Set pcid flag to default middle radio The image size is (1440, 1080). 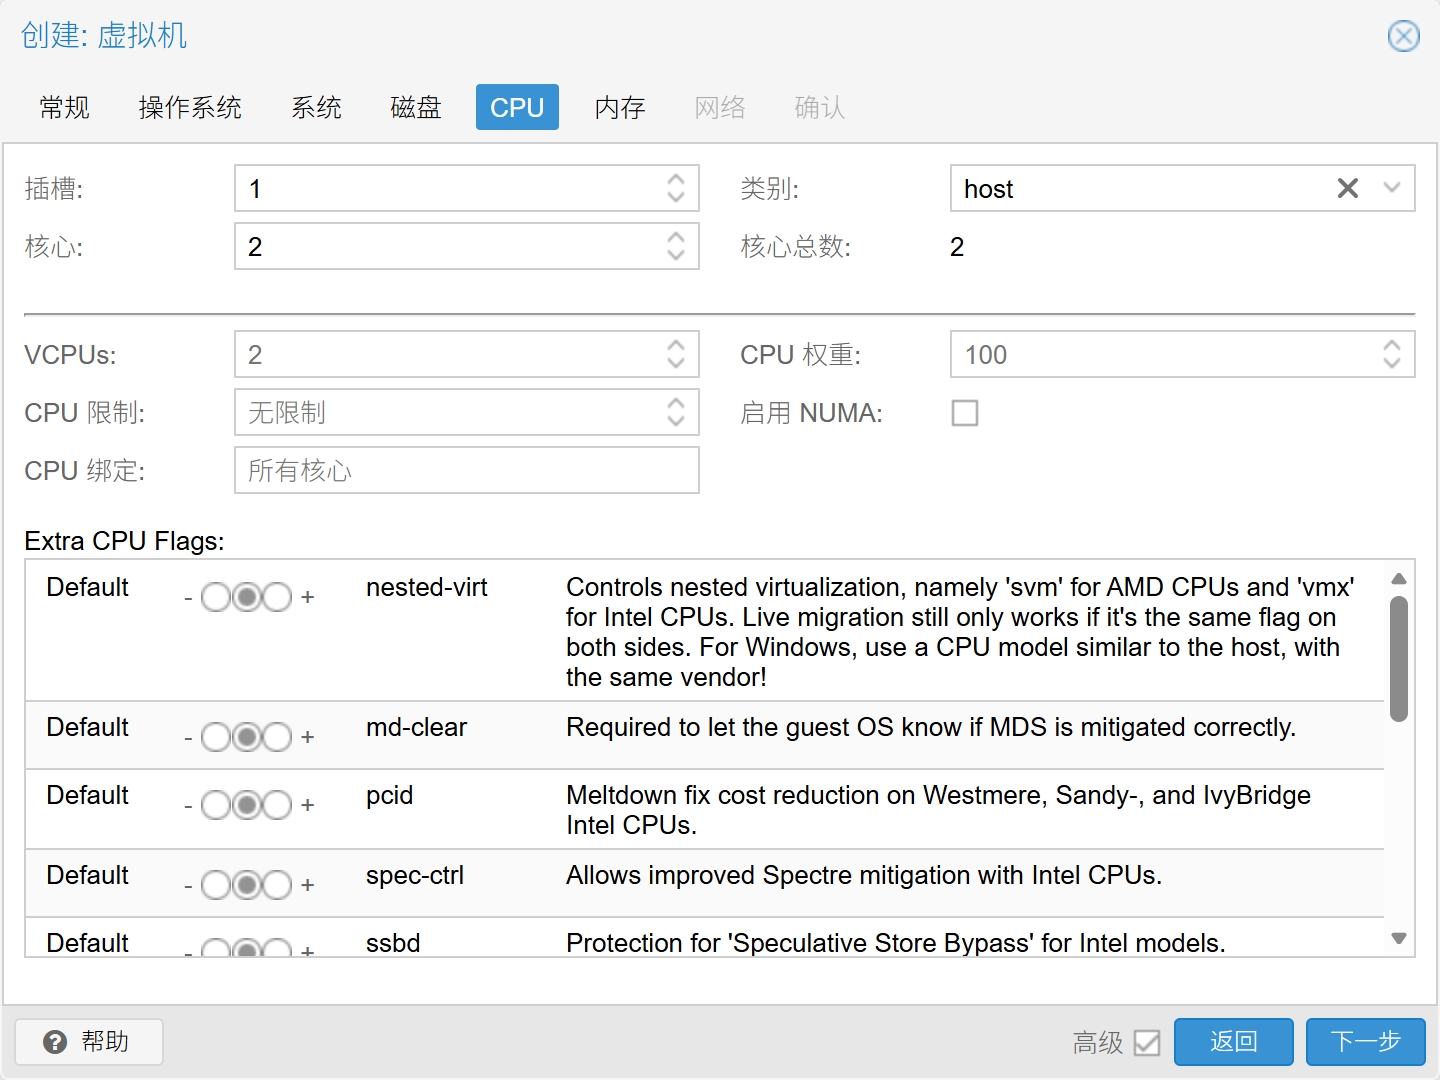[246, 805]
